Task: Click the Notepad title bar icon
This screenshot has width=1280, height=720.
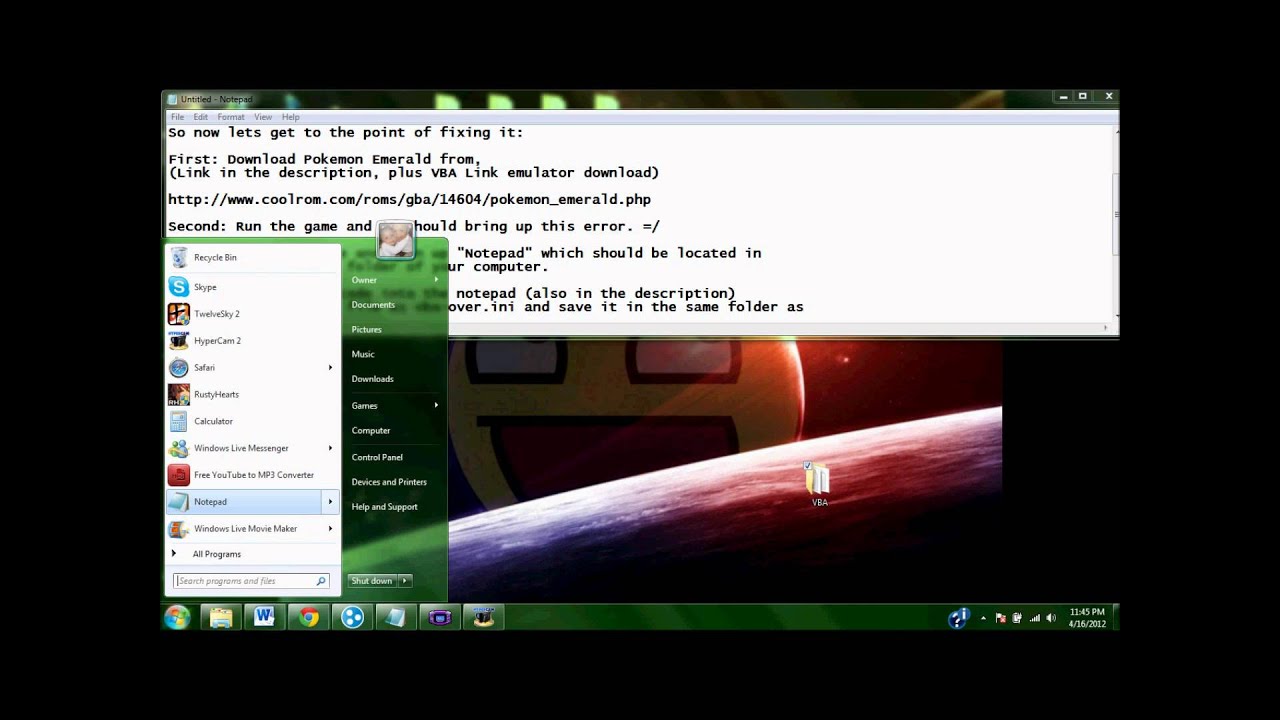Action: click(173, 99)
